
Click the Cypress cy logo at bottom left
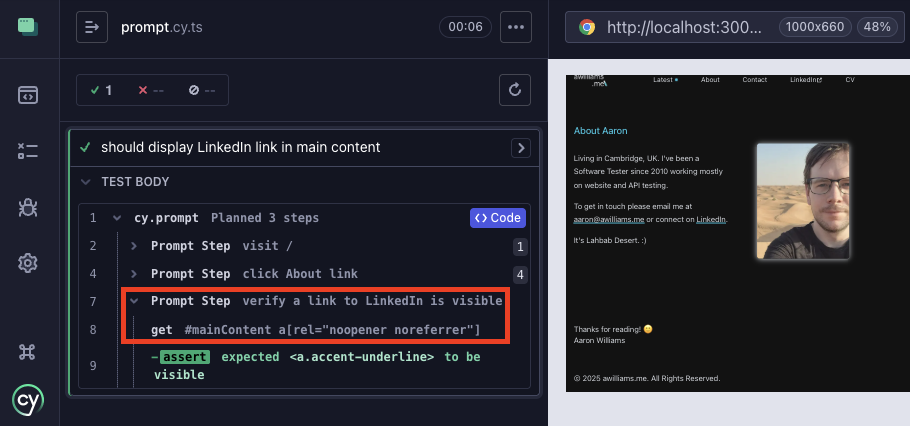tap(27, 399)
